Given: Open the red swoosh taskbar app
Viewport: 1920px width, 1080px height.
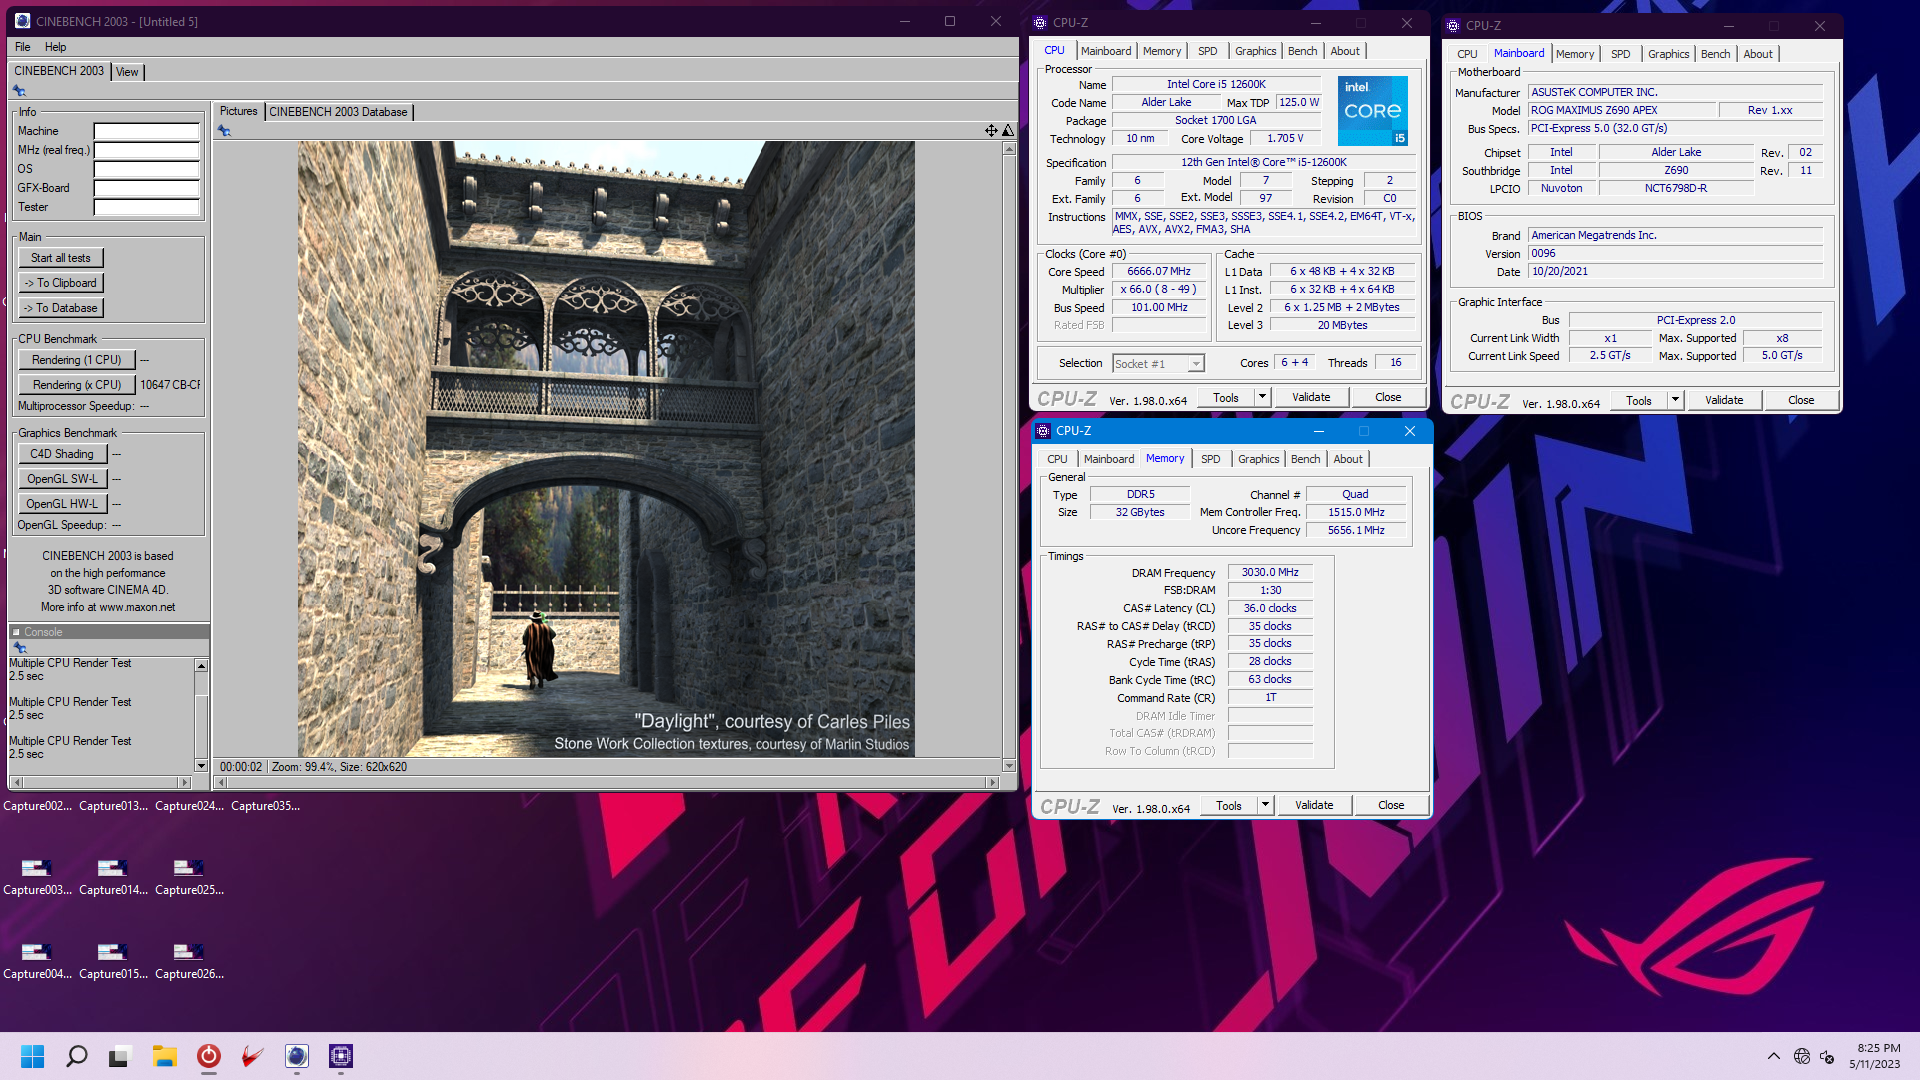Looking at the screenshot, I should [x=253, y=1056].
